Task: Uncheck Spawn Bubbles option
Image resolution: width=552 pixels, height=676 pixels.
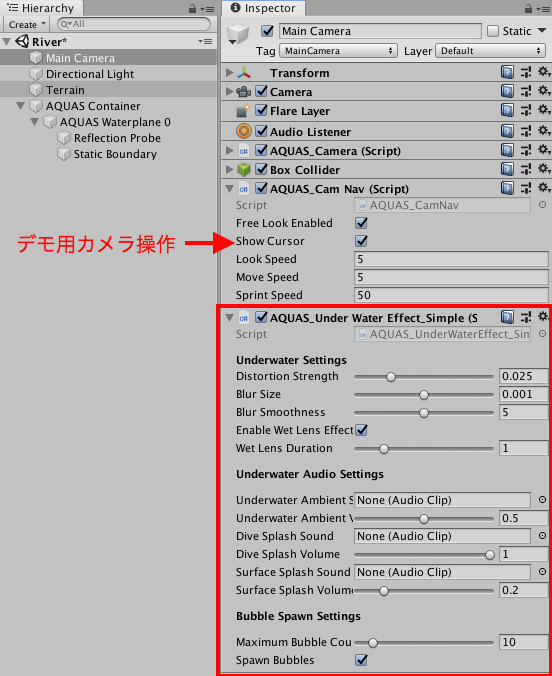Action: (361, 660)
